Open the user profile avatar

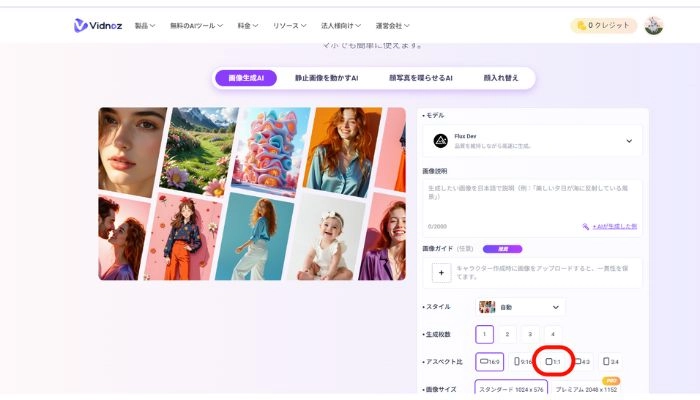(x=653, y=25)
